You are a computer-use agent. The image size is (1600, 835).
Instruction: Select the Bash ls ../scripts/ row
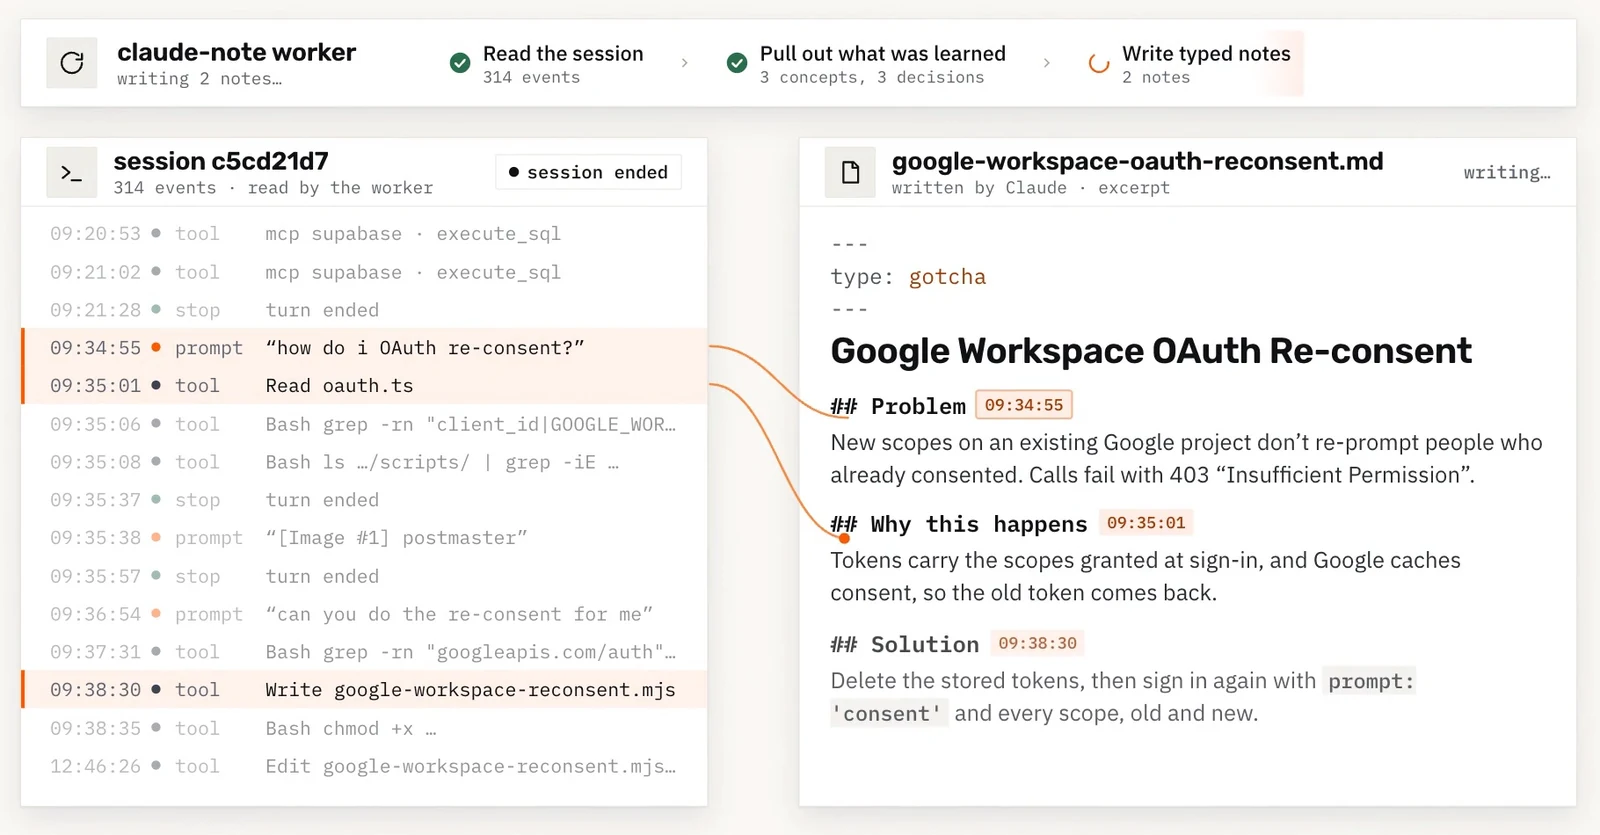tap(364, 462)
